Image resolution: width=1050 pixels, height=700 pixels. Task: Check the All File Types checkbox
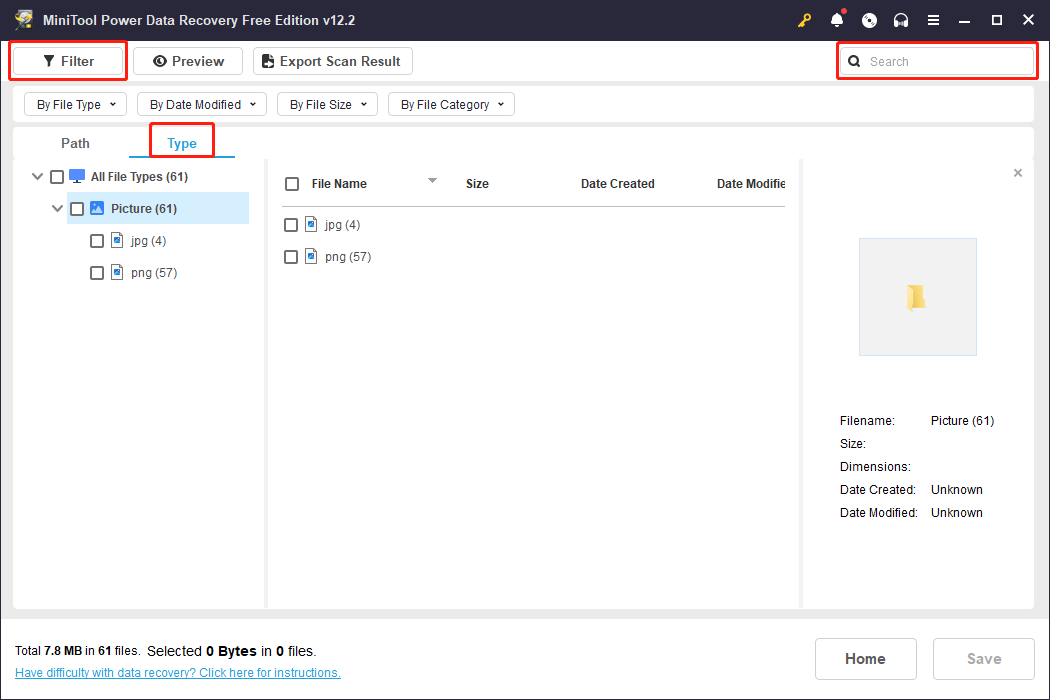click(57, 177)
